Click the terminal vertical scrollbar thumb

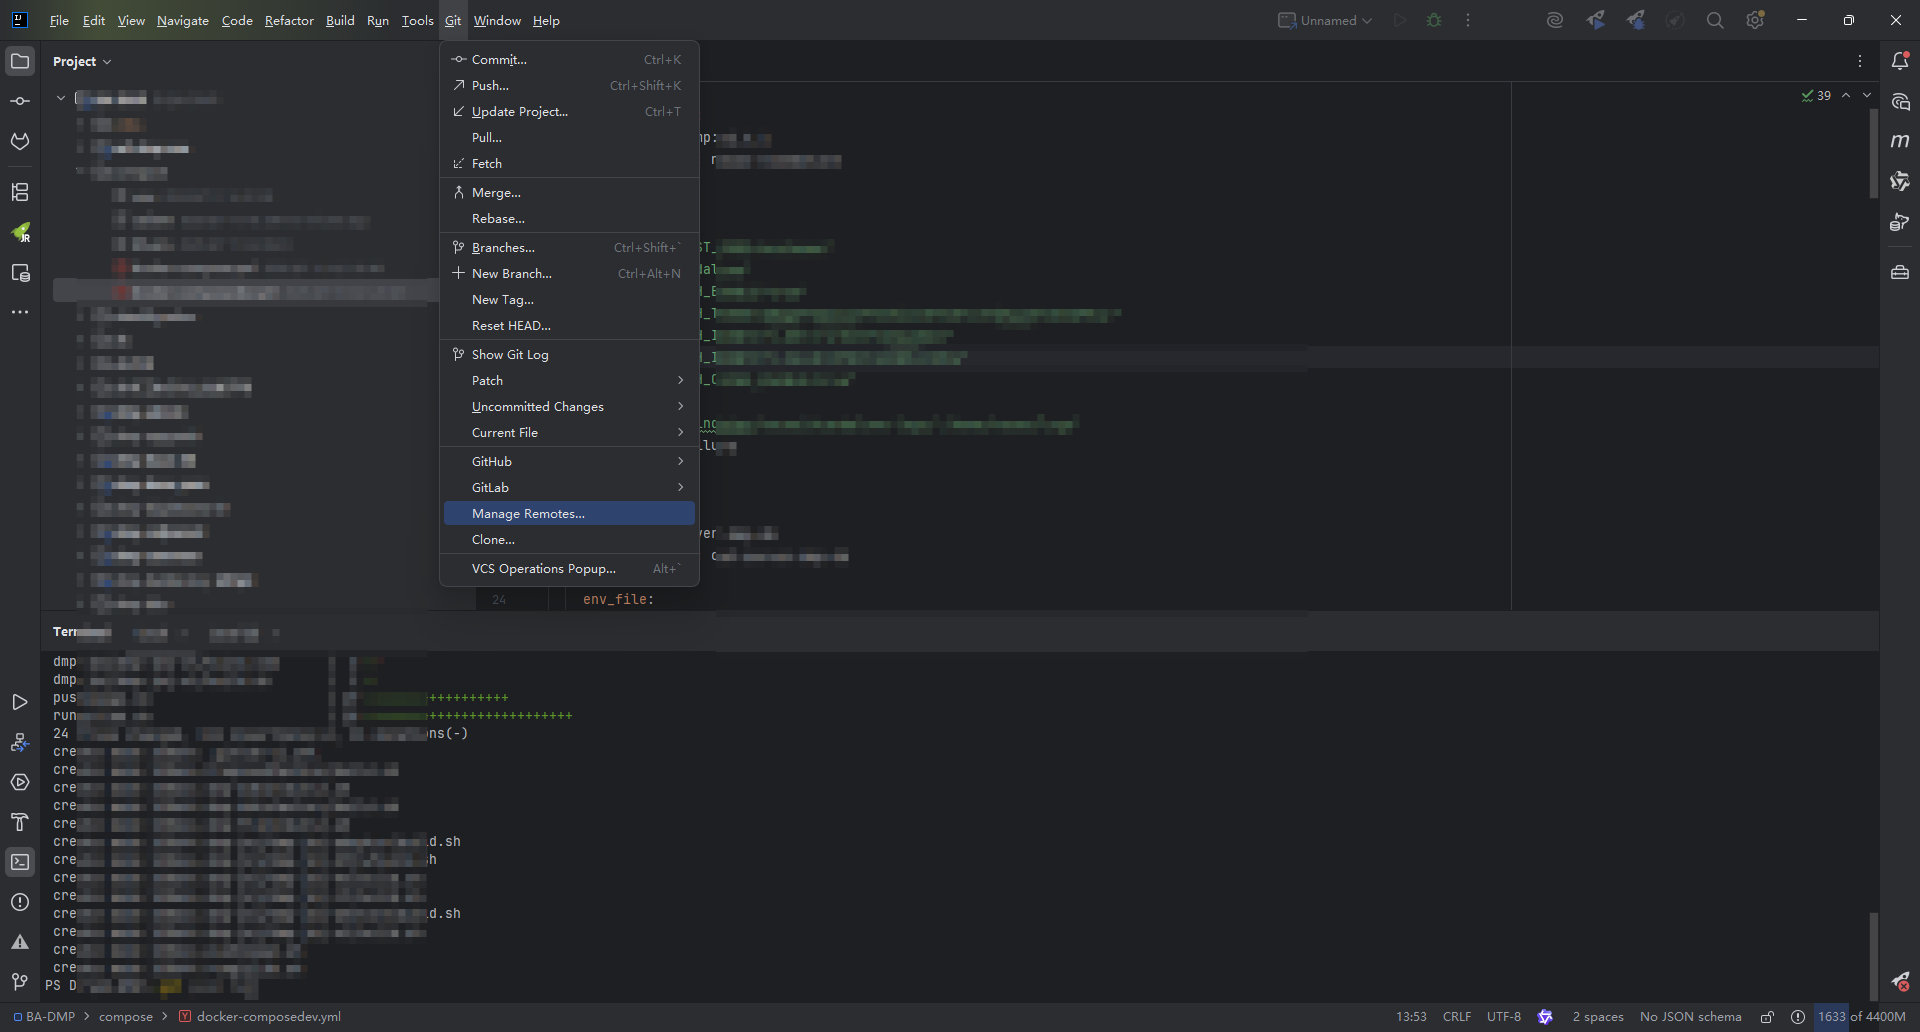pyautogui.click(x=1873, y=955)
